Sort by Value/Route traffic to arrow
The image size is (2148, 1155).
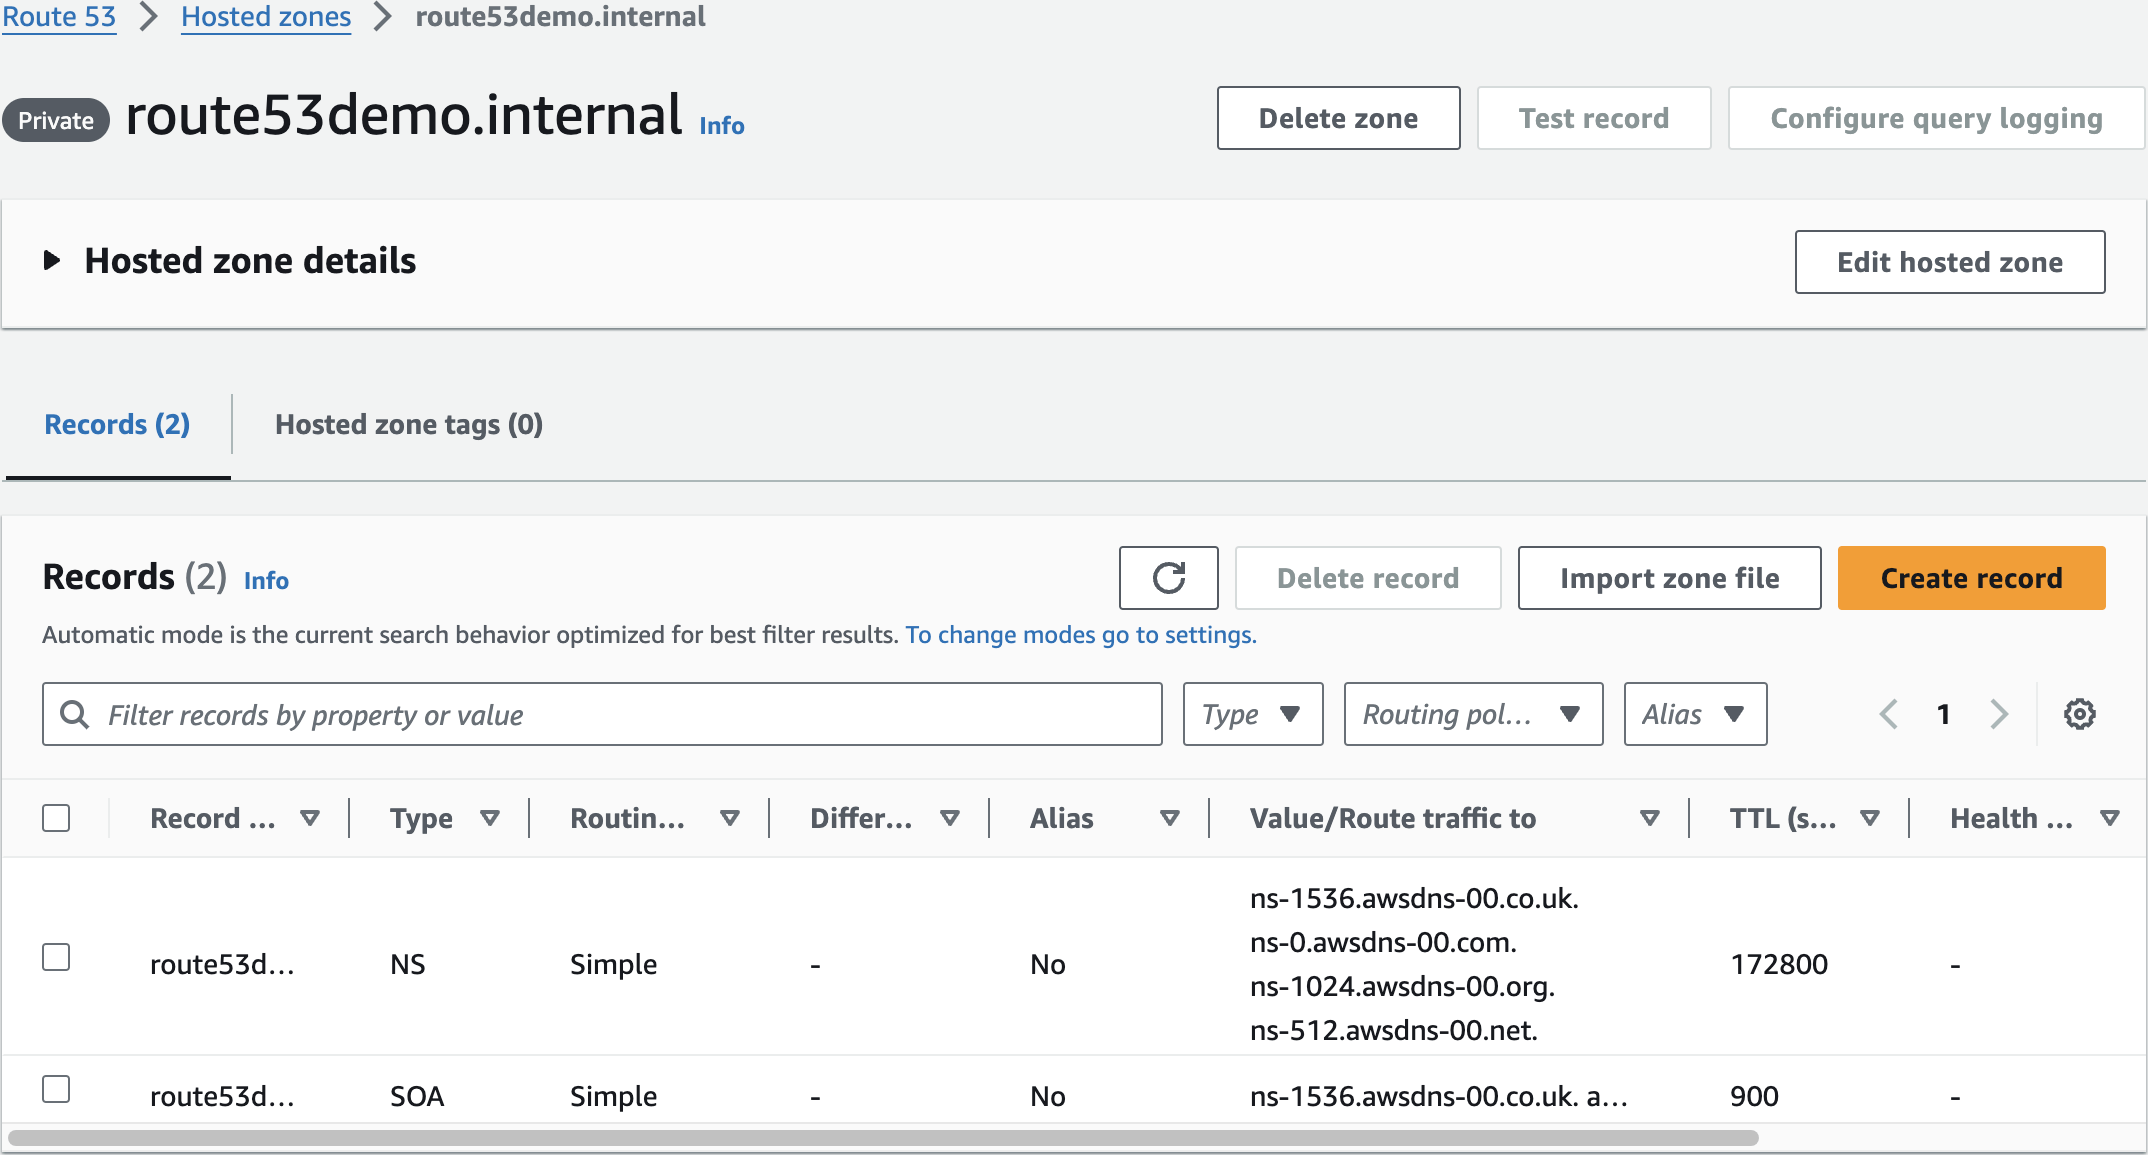(1650, 818)
